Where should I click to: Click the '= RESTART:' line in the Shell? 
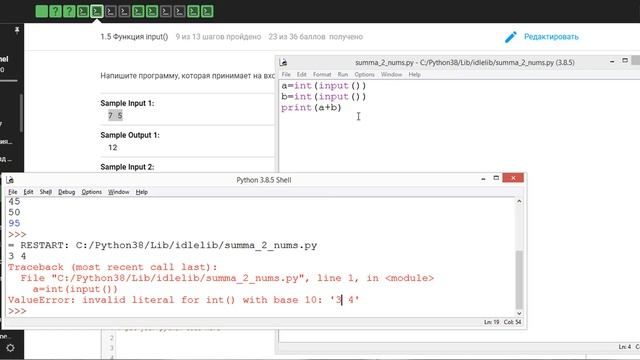point(162,245)
